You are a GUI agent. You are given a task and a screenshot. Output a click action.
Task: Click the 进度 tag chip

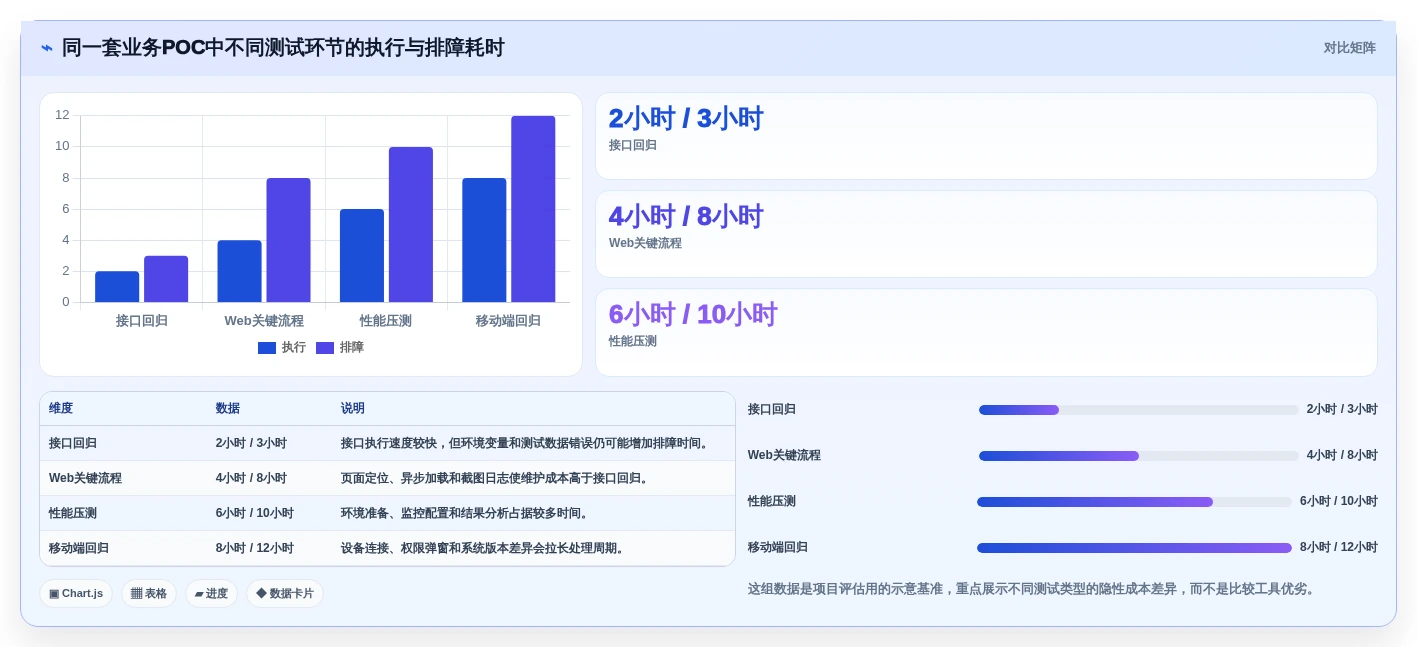pyautogui.click(x=211, y=594)
